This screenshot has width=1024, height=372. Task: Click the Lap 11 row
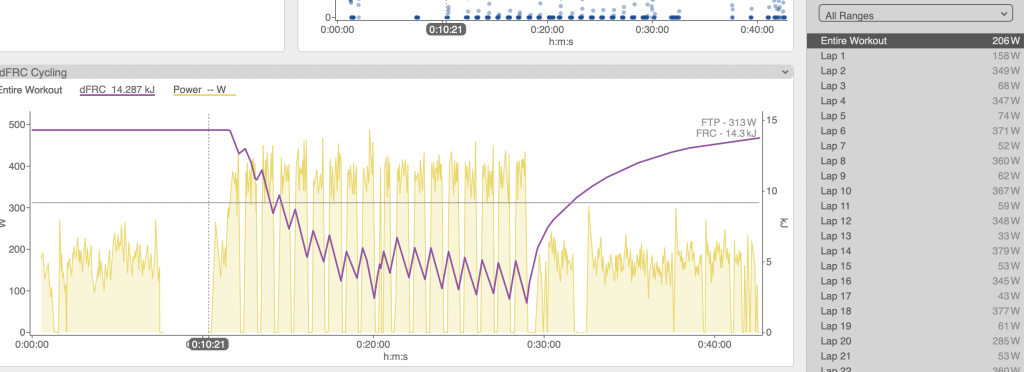tap(916, 206)
